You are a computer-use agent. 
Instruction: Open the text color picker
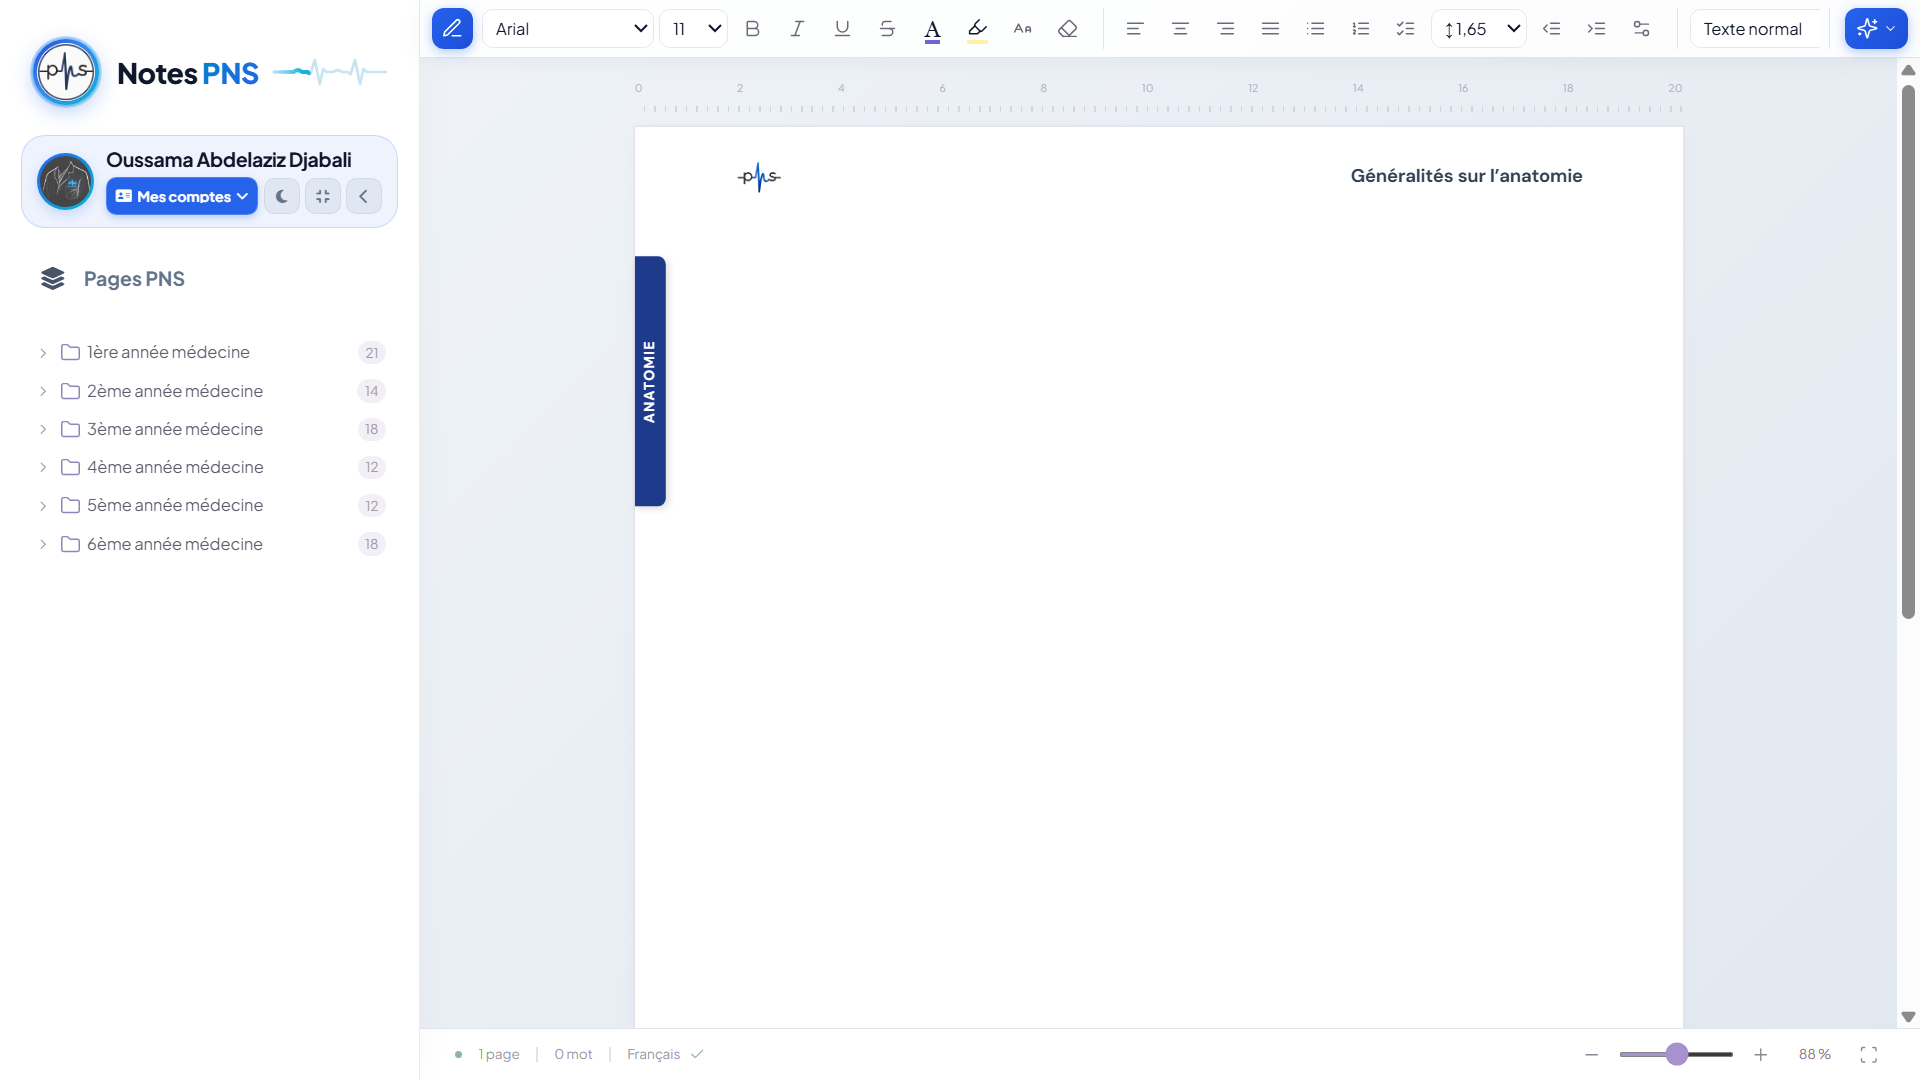(932, 29)
